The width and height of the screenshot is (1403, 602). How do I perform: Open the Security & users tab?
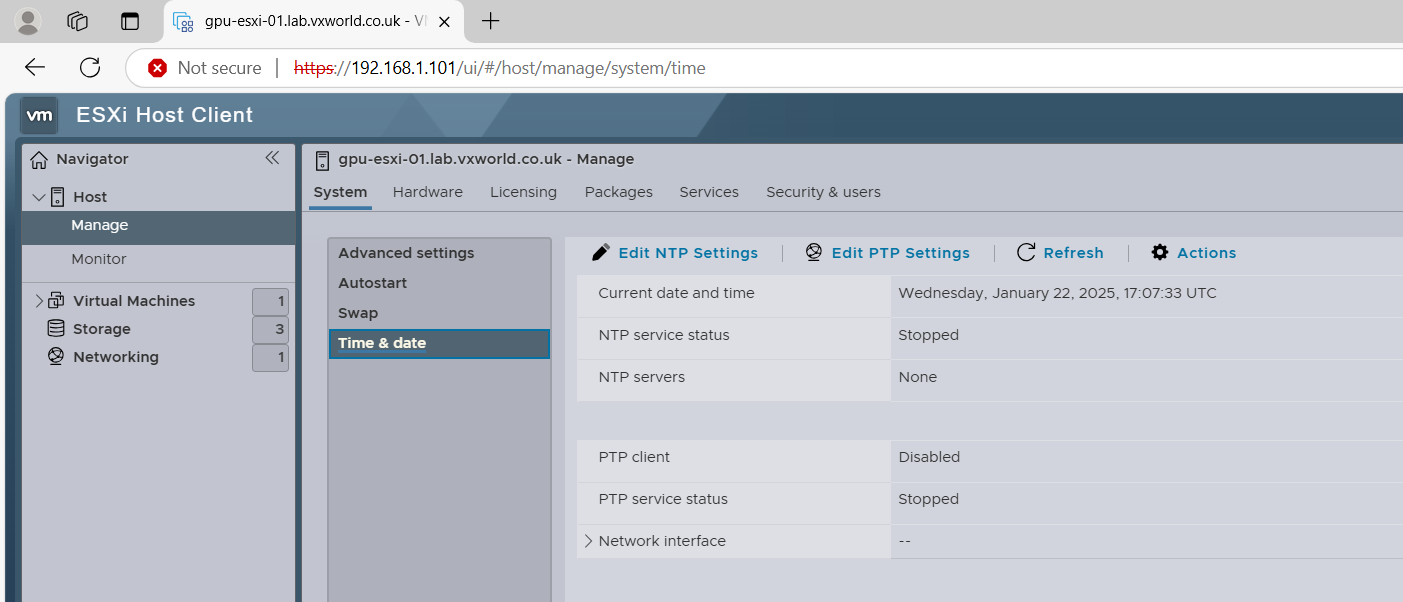coord(823,192)
